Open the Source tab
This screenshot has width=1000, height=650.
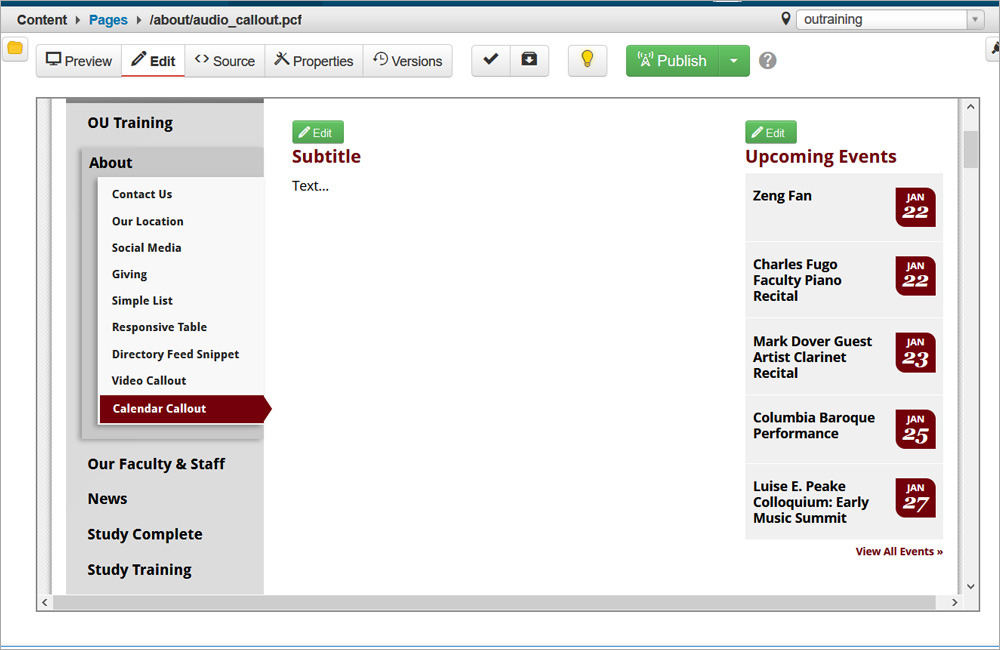pyautogui.click(x=224, y=61)
